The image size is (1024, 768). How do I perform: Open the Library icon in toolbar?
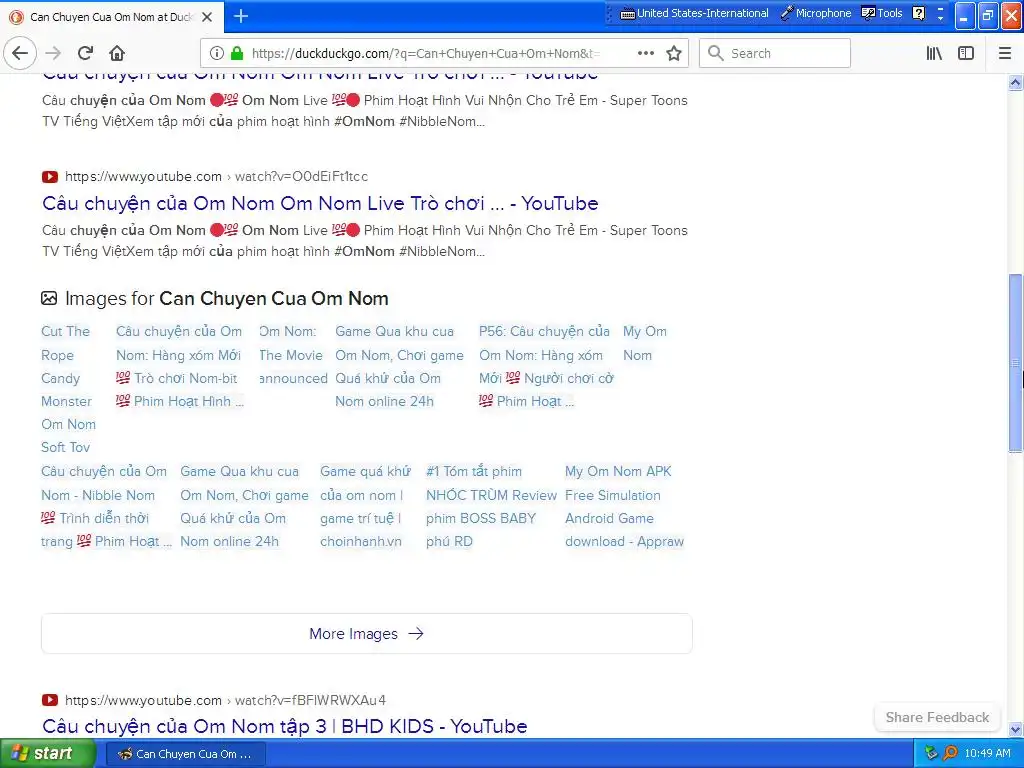(934, 53)
